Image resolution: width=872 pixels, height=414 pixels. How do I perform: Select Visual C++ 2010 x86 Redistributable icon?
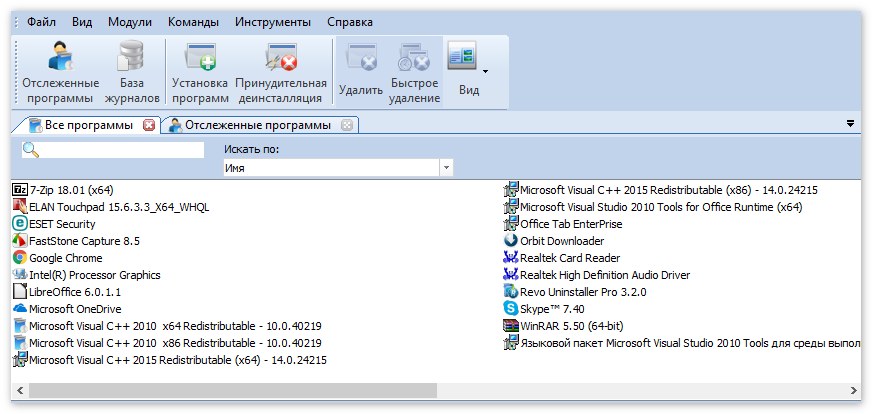coord(19,342)
